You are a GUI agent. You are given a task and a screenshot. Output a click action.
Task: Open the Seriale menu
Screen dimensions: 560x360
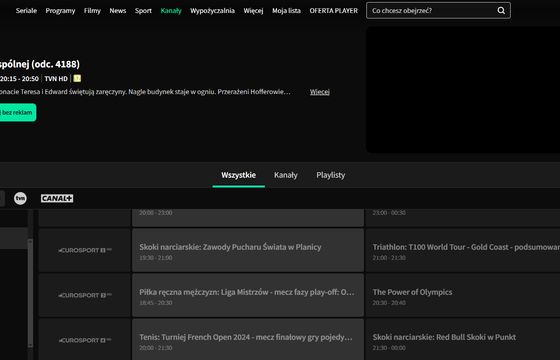tap(26, 11)
